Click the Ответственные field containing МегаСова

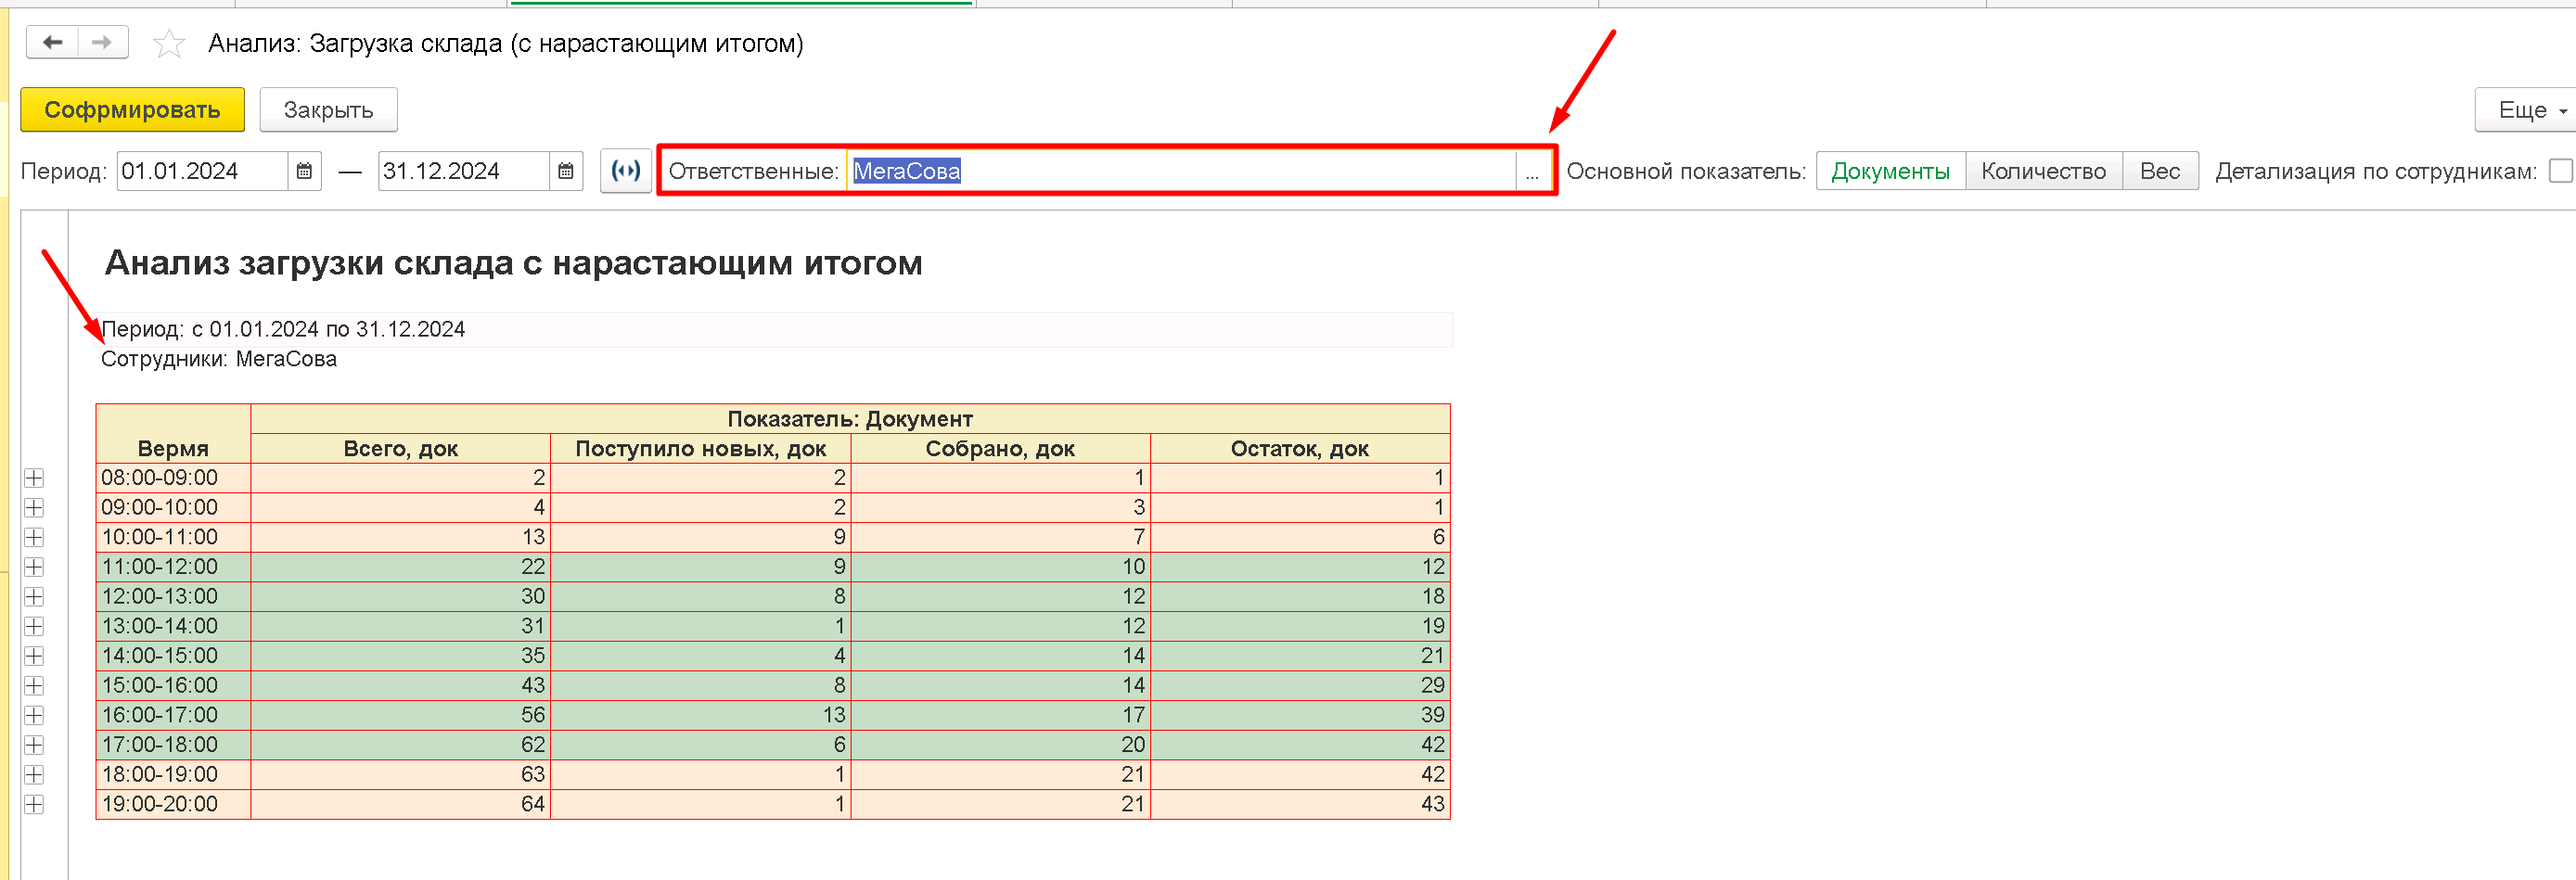1181,171
